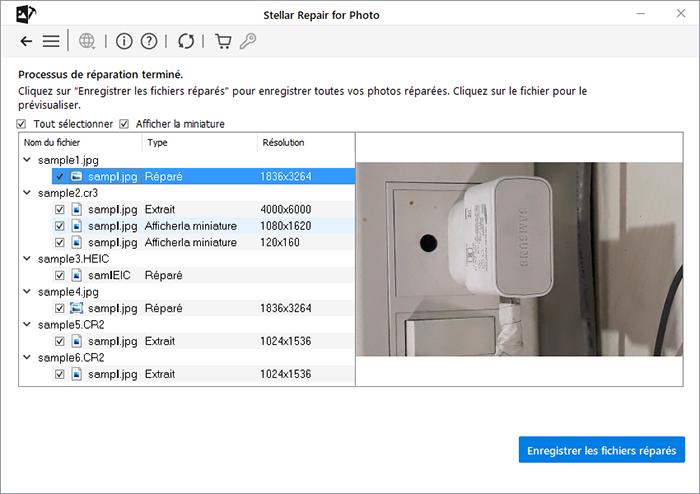Collapse the sample6.CR2 tree node
This screenshot has width=700, height=494.
click(27, 357)
